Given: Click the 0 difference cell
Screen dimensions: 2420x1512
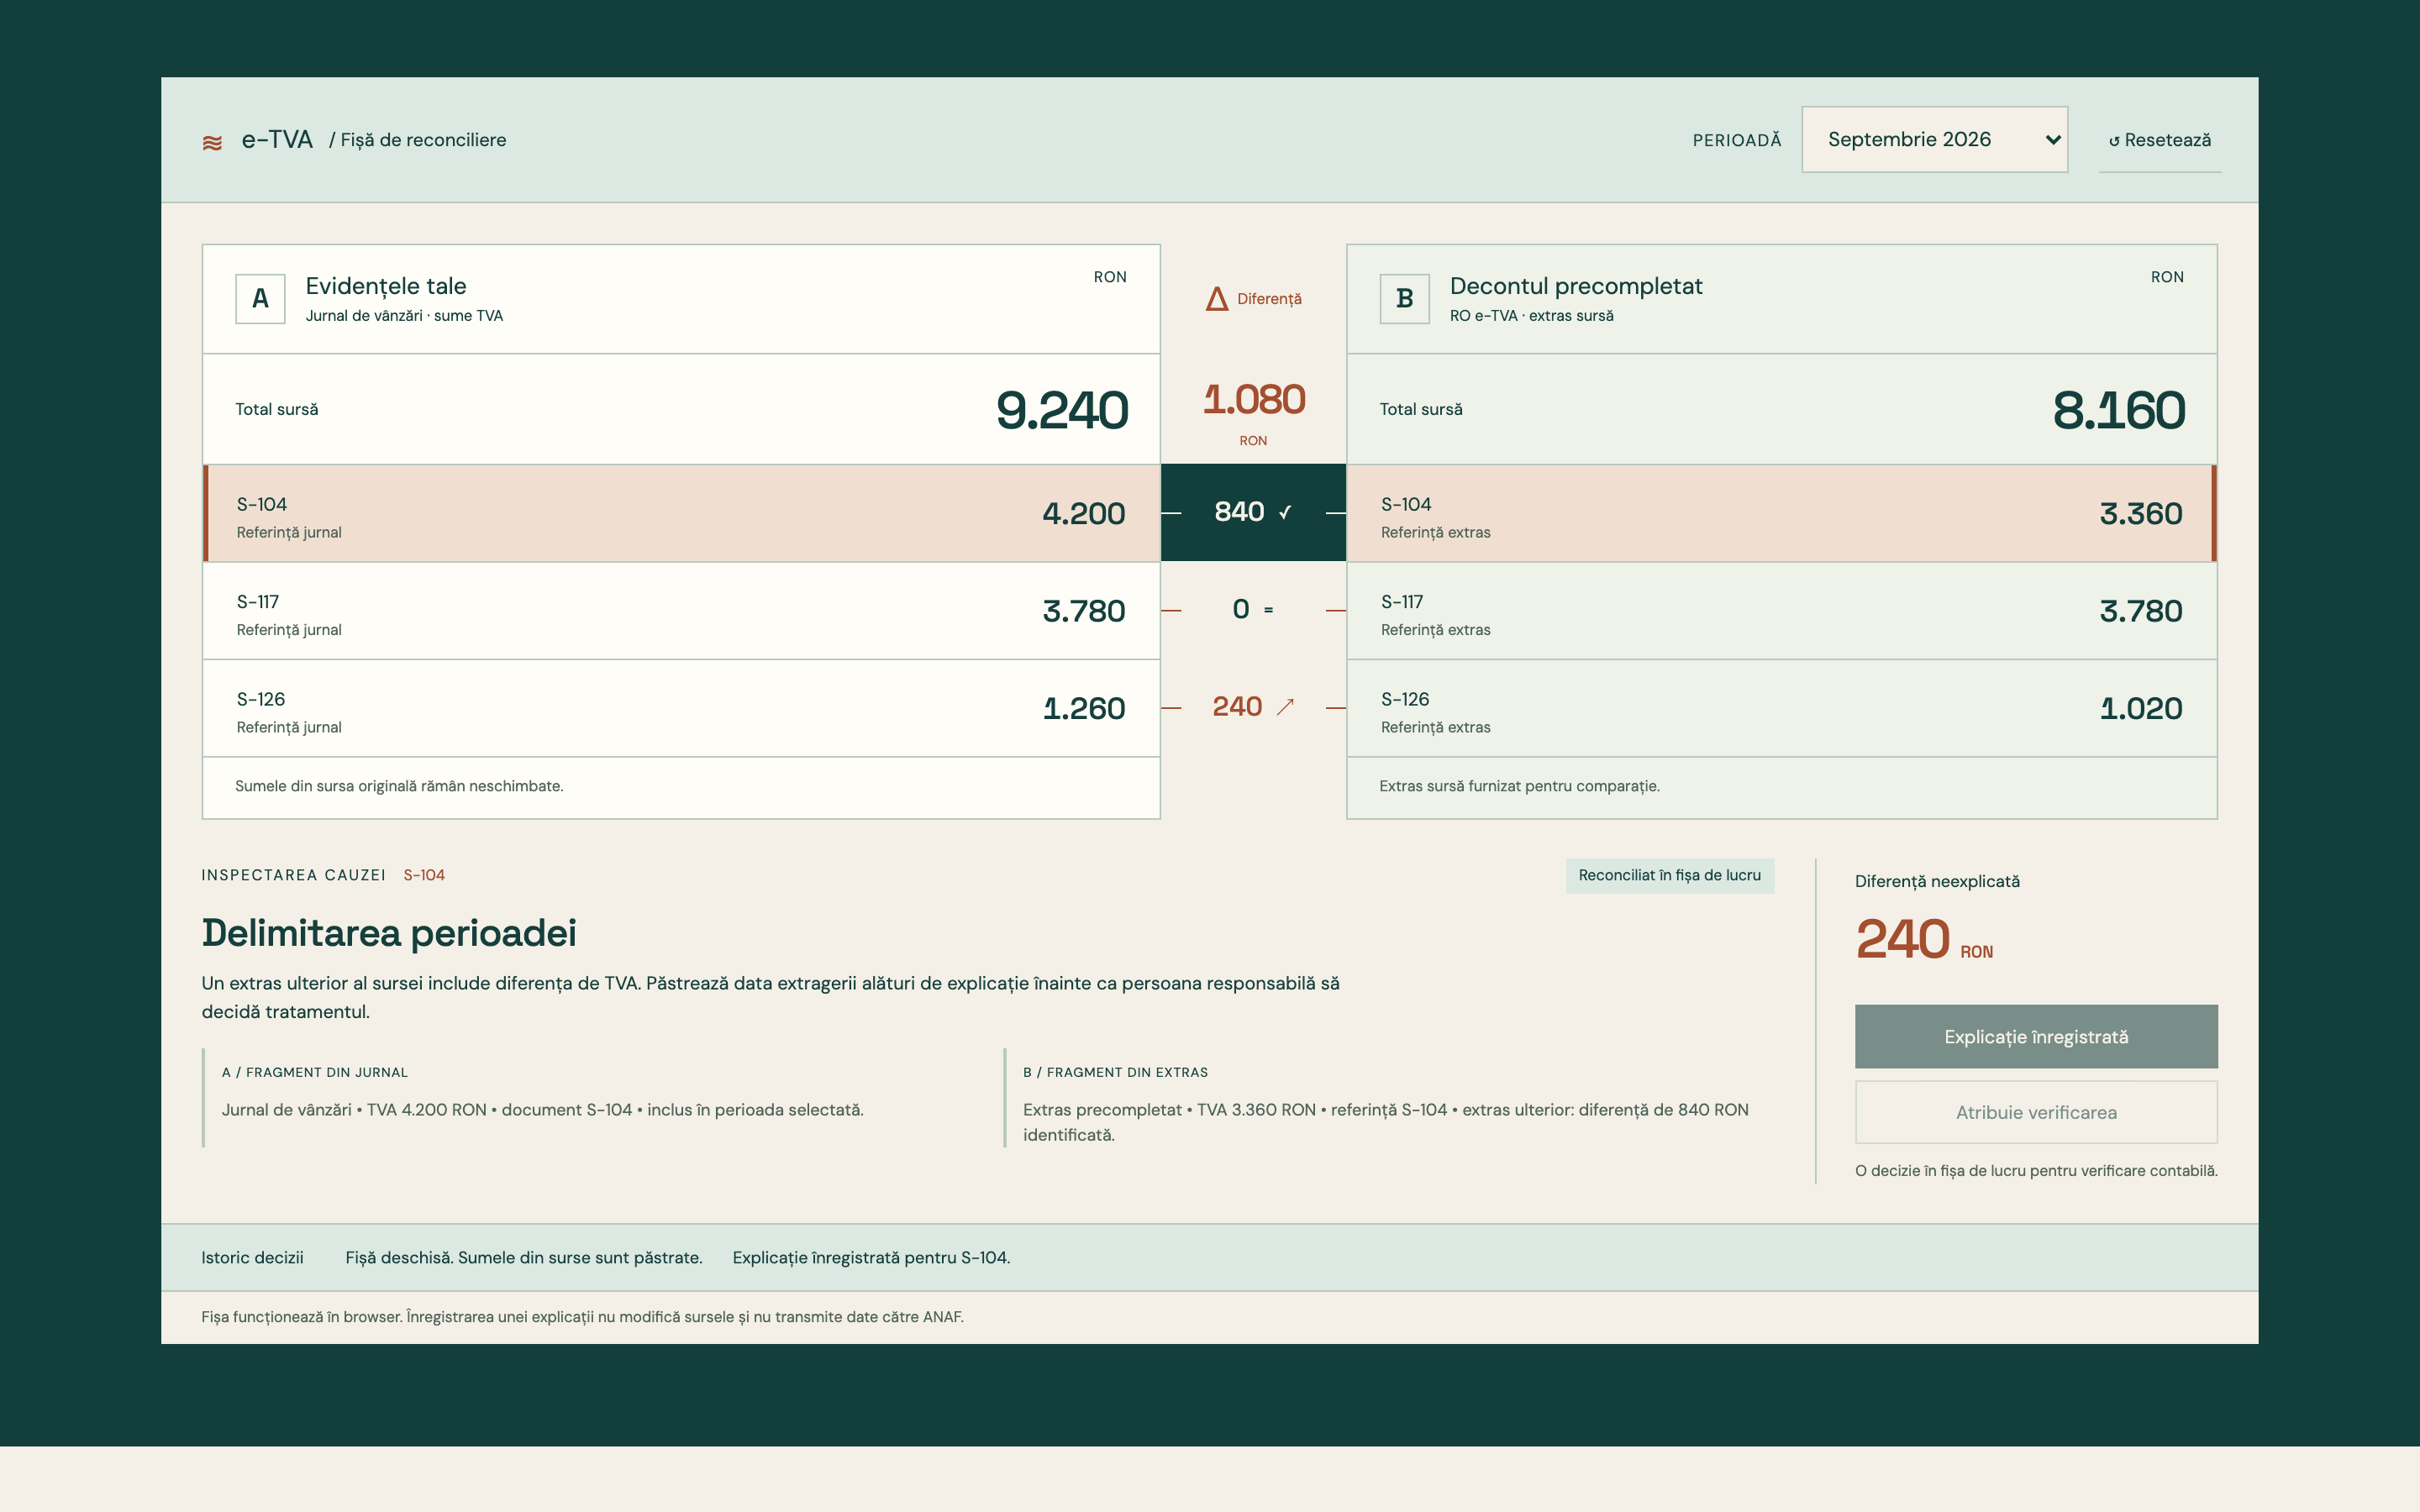Looking at the screenshot, I should tap(1253, 610).
